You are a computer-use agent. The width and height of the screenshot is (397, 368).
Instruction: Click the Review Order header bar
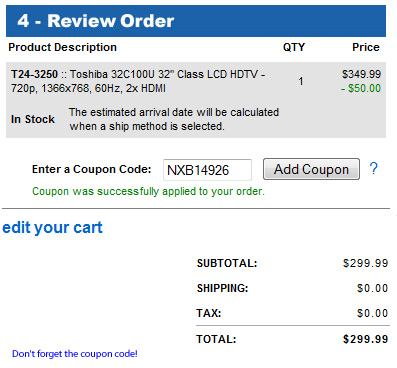tap(196, 21)
